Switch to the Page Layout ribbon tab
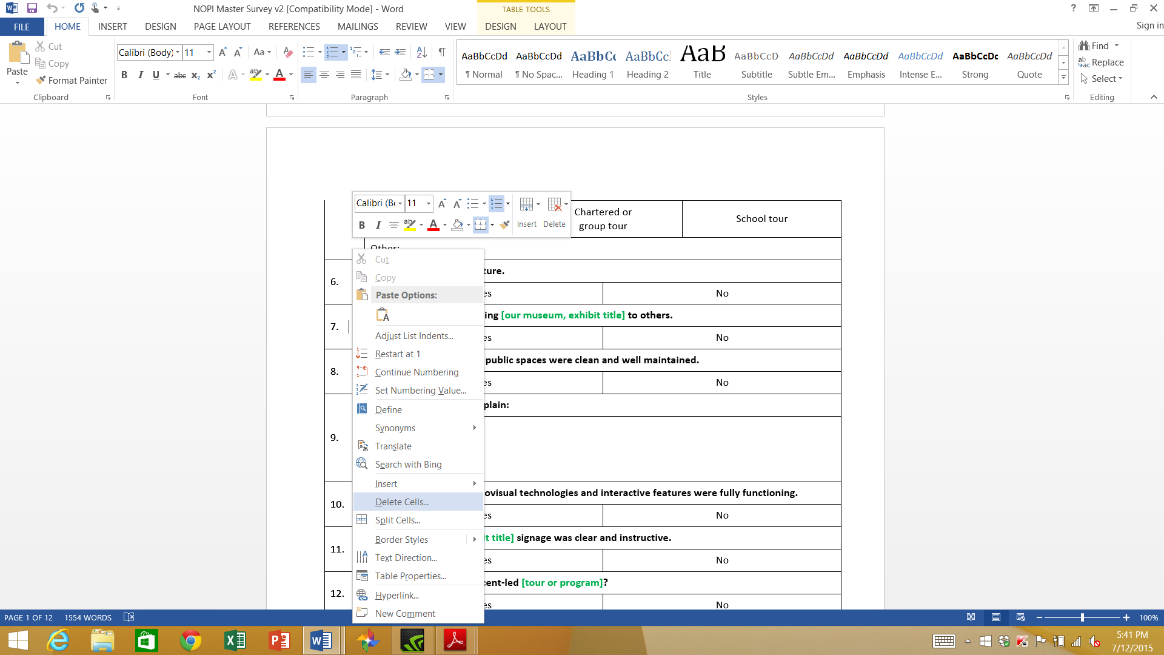 tap(222, 27)
